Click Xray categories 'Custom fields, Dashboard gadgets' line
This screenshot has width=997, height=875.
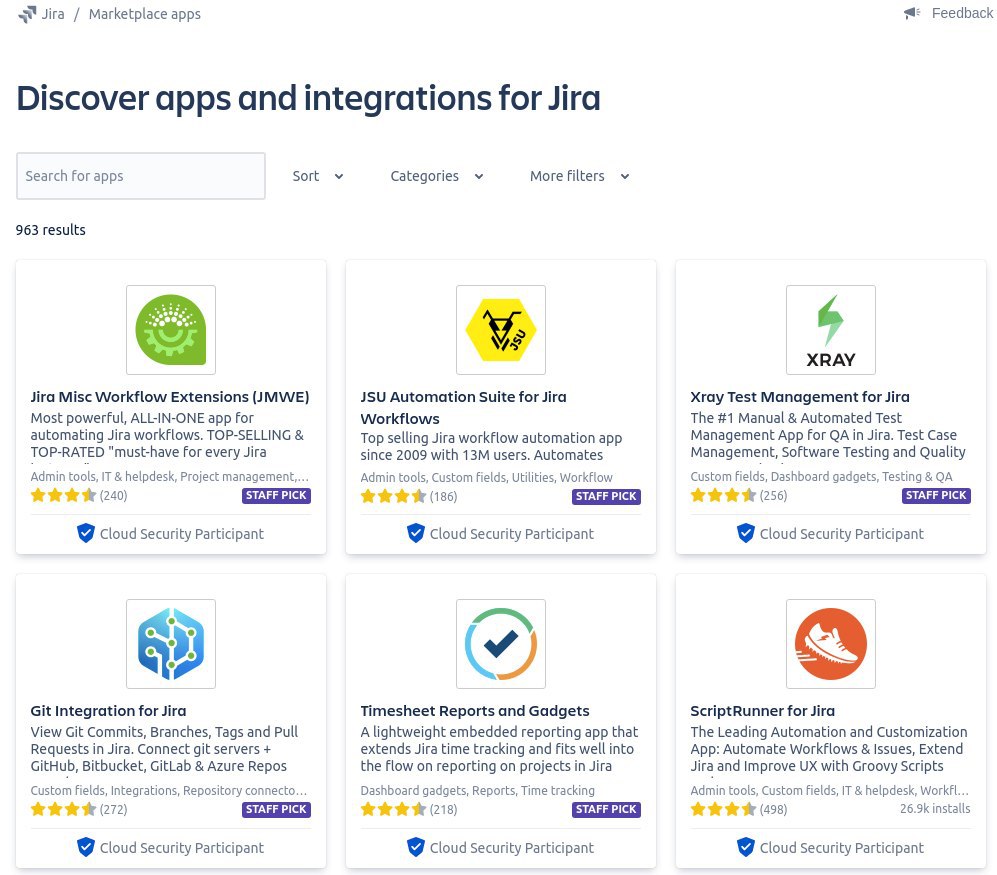pos(822,477)
